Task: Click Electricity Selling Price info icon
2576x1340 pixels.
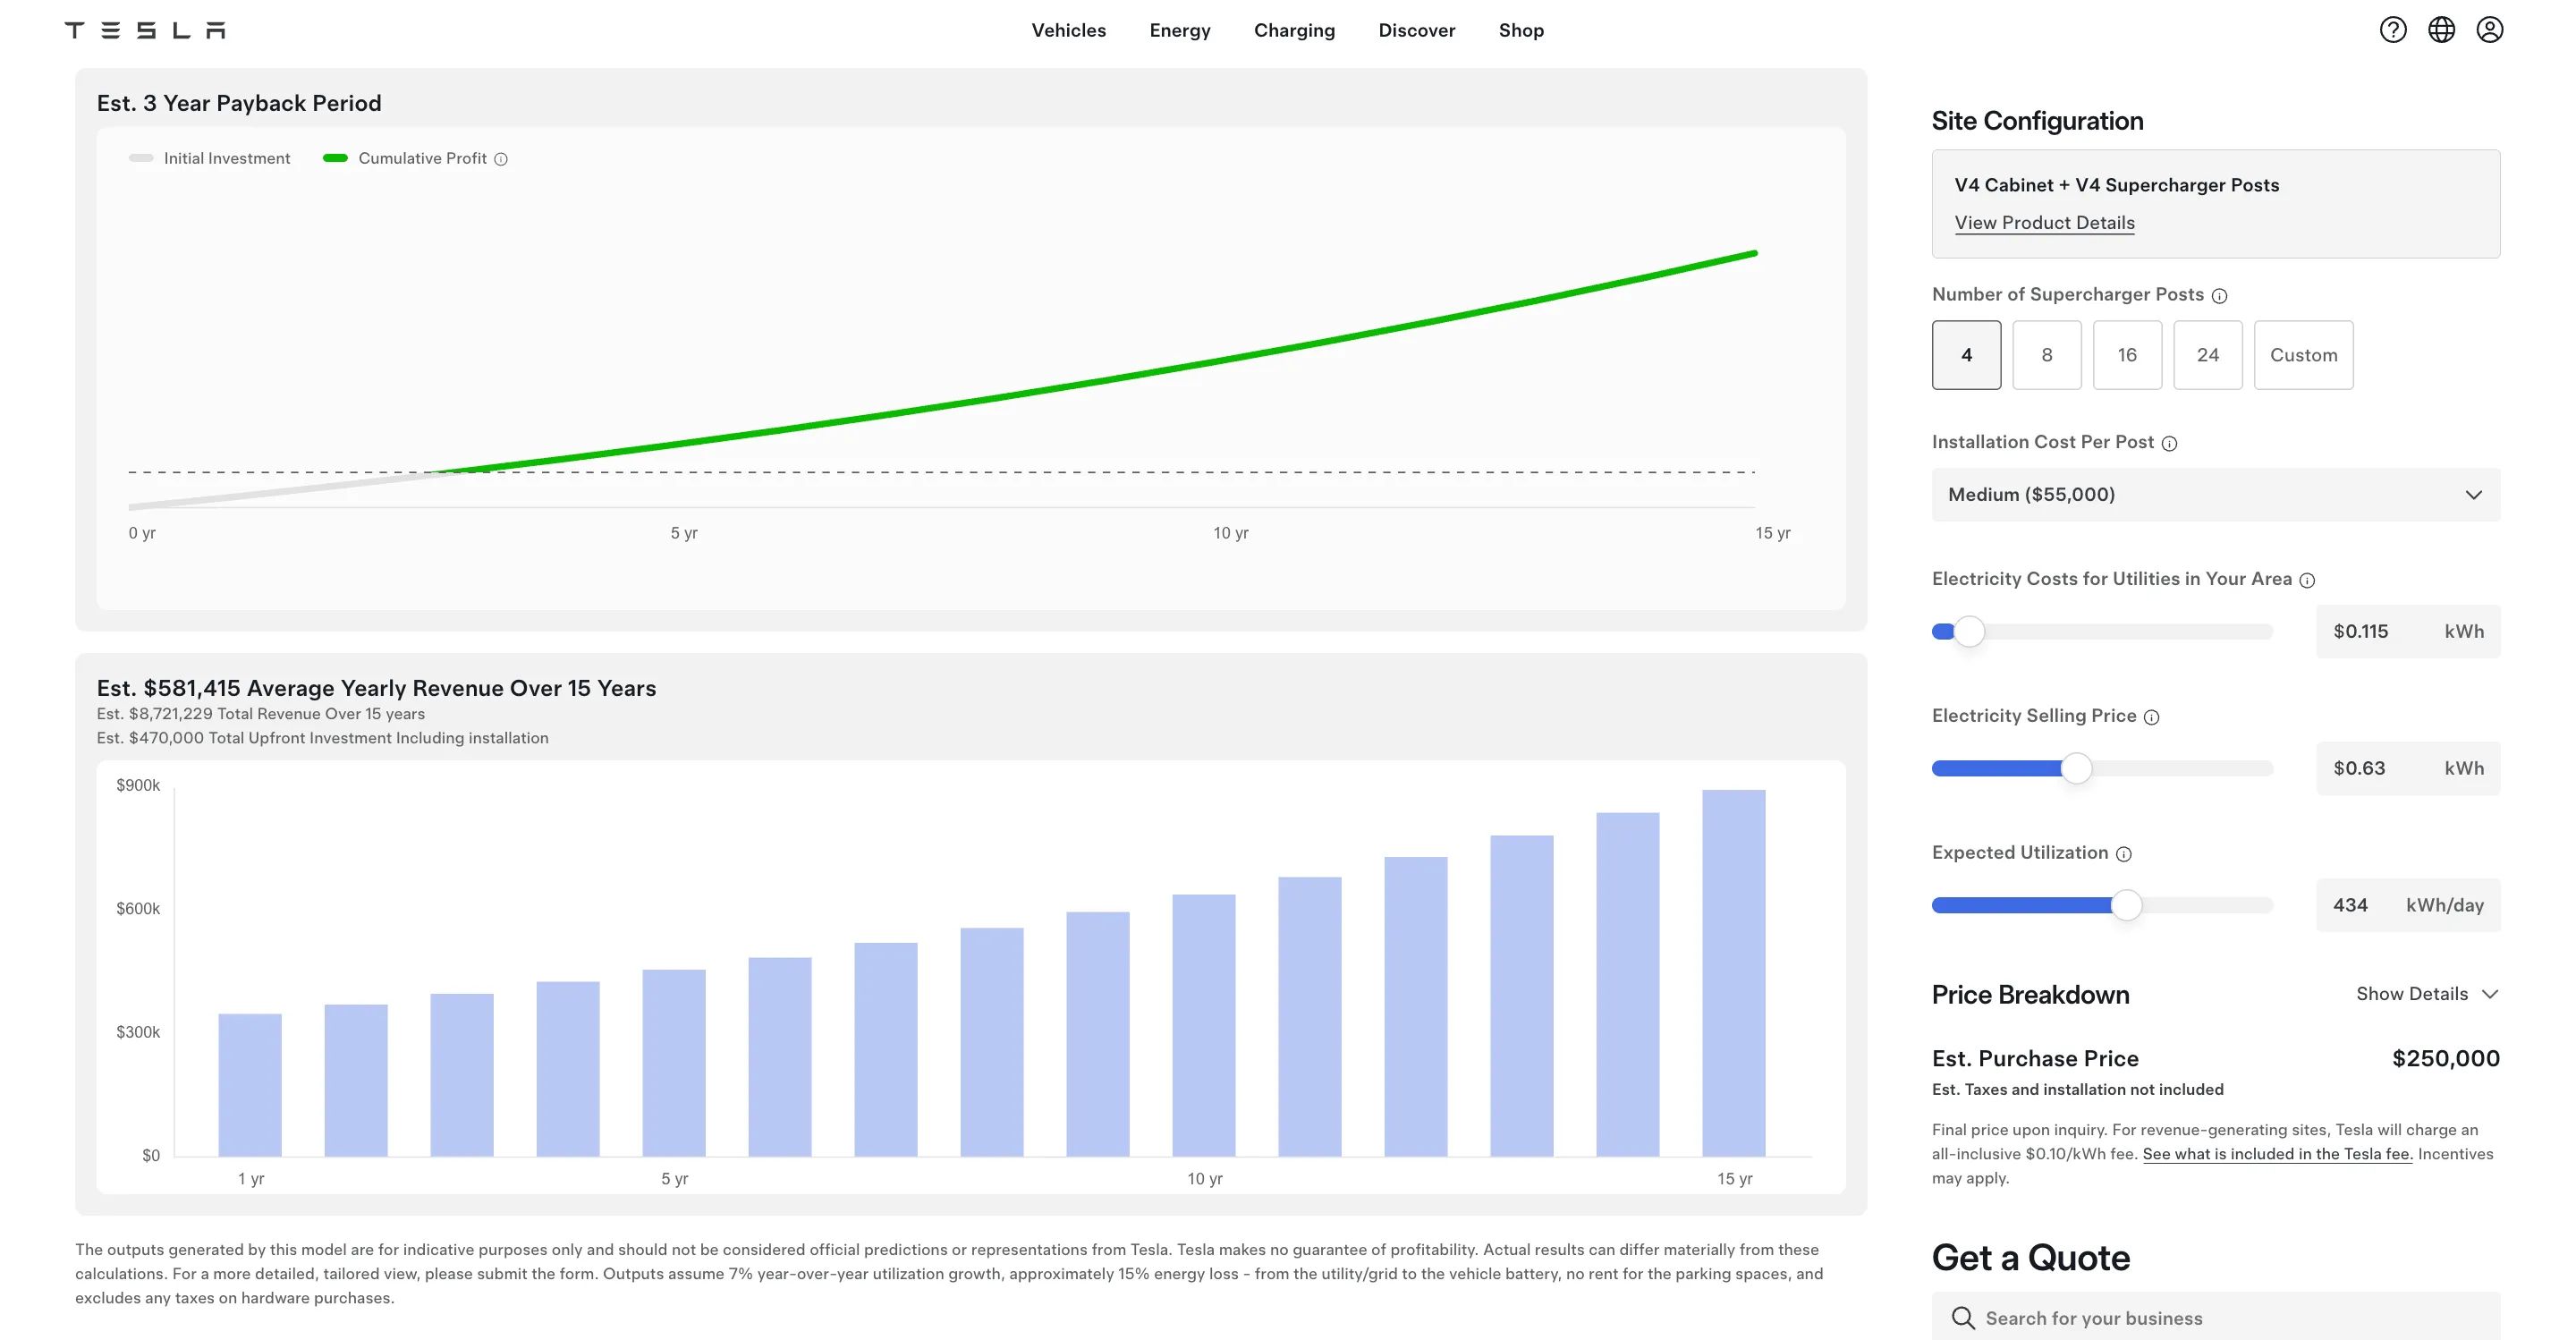Action: tap(2152, 717)
